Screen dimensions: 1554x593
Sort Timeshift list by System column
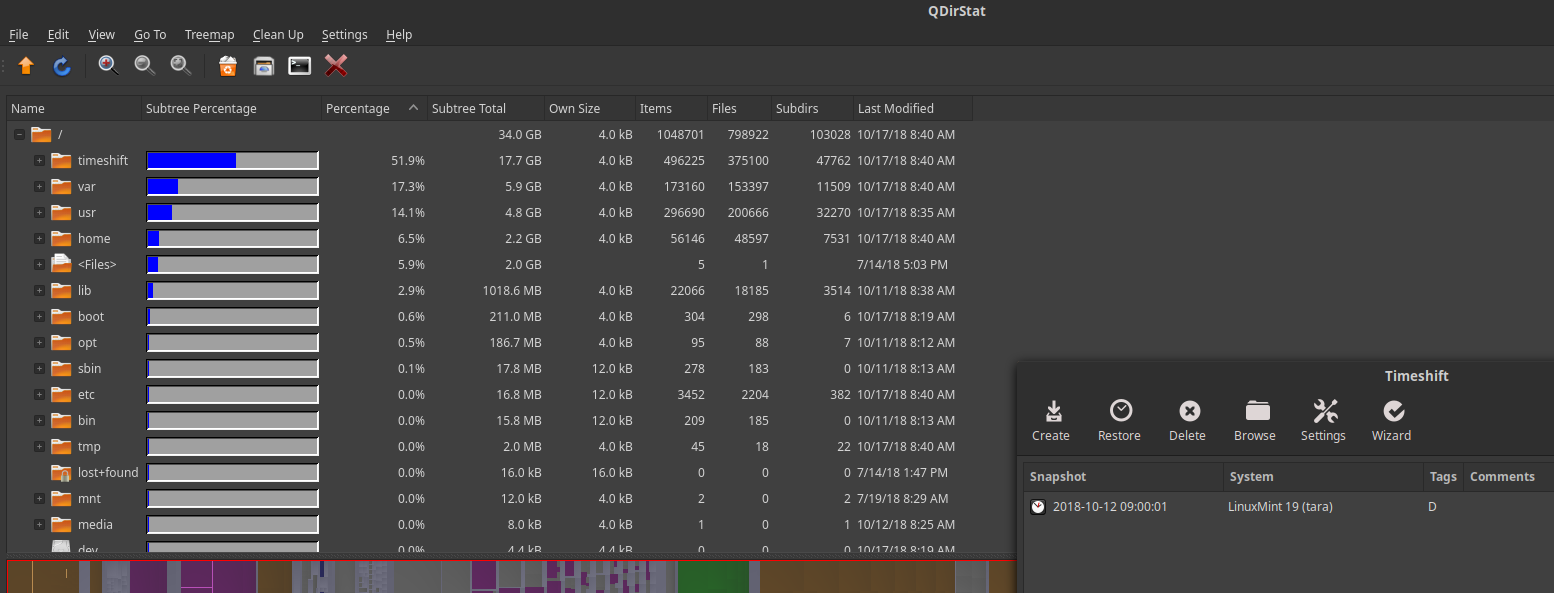click(1323, 477)
